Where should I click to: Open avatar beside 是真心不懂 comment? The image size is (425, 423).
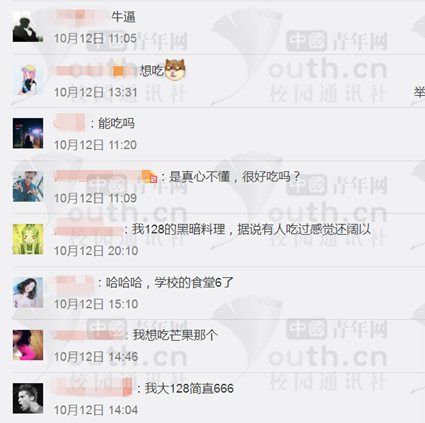coord(28,186)
